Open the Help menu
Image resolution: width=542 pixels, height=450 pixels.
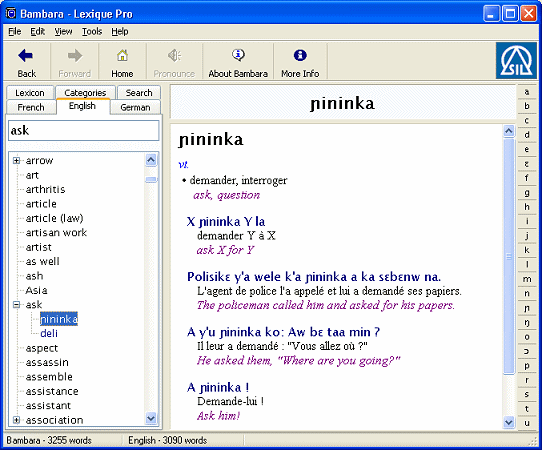[x=120, y=32]
